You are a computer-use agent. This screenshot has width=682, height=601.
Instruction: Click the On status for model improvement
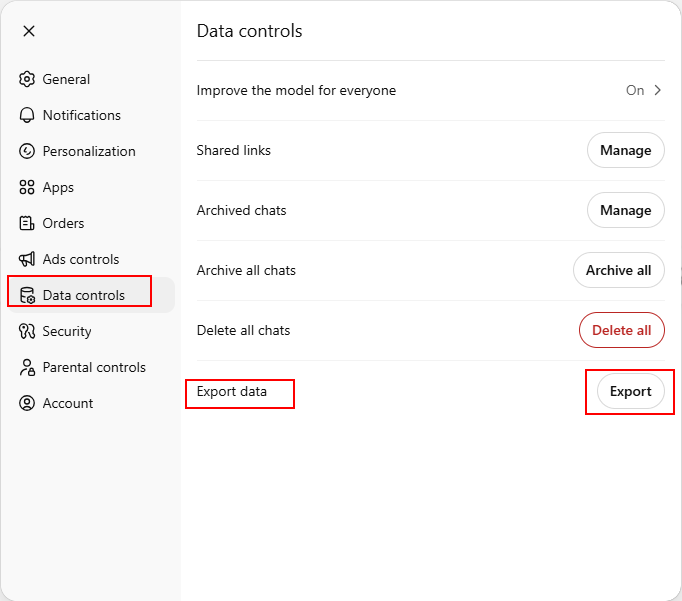tap(635, 90)
